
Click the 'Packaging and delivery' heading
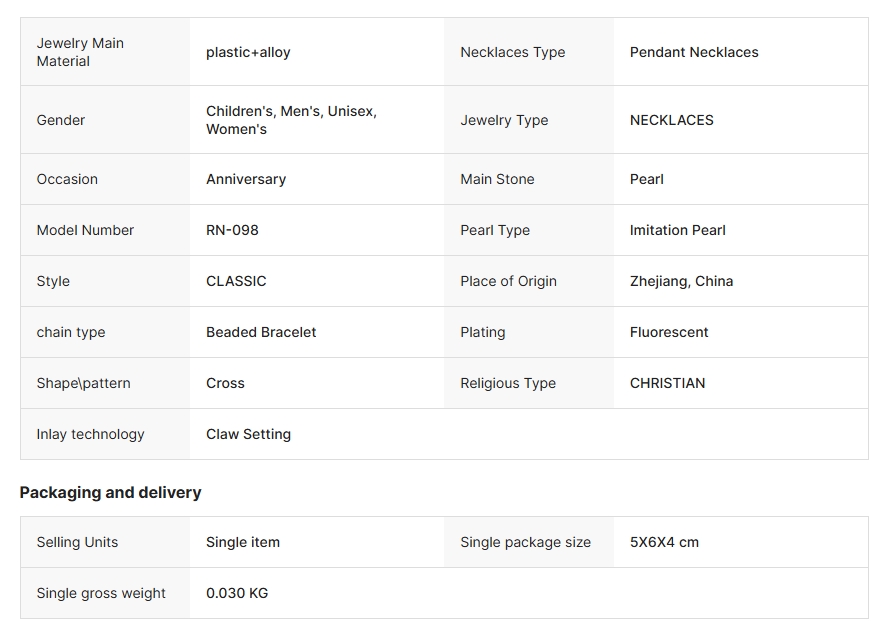(x=110, y=492)
